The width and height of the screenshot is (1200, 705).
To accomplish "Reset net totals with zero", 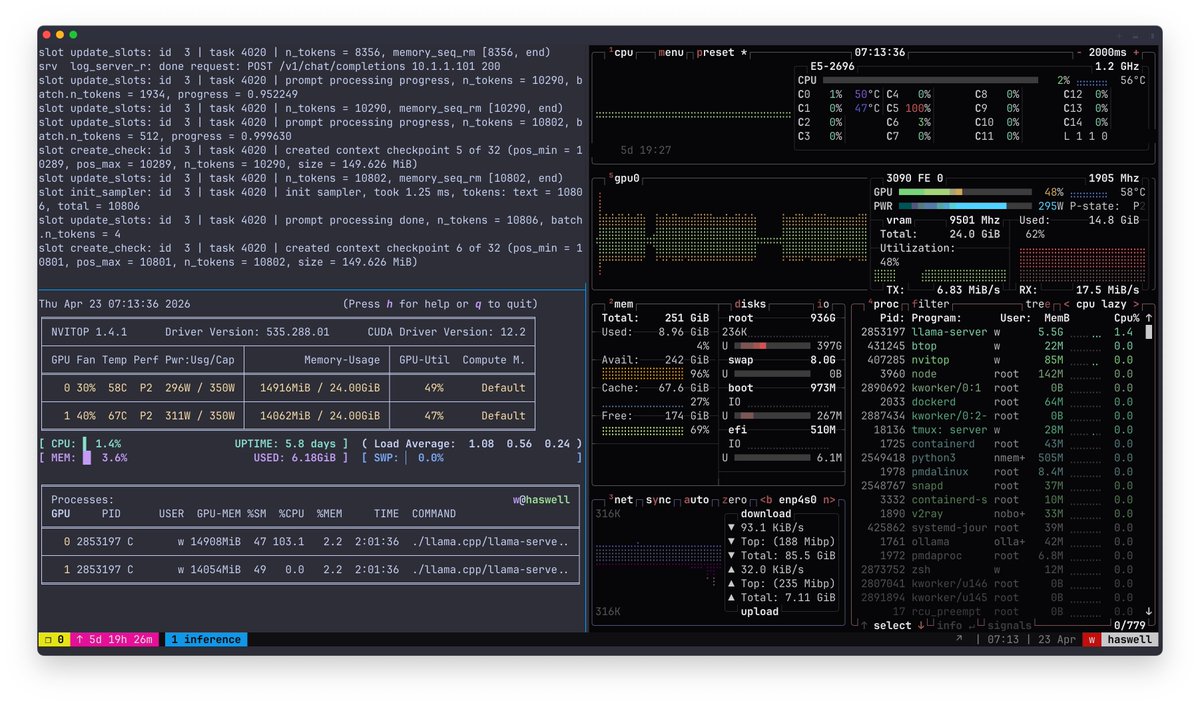I will [x=734, y=500].
